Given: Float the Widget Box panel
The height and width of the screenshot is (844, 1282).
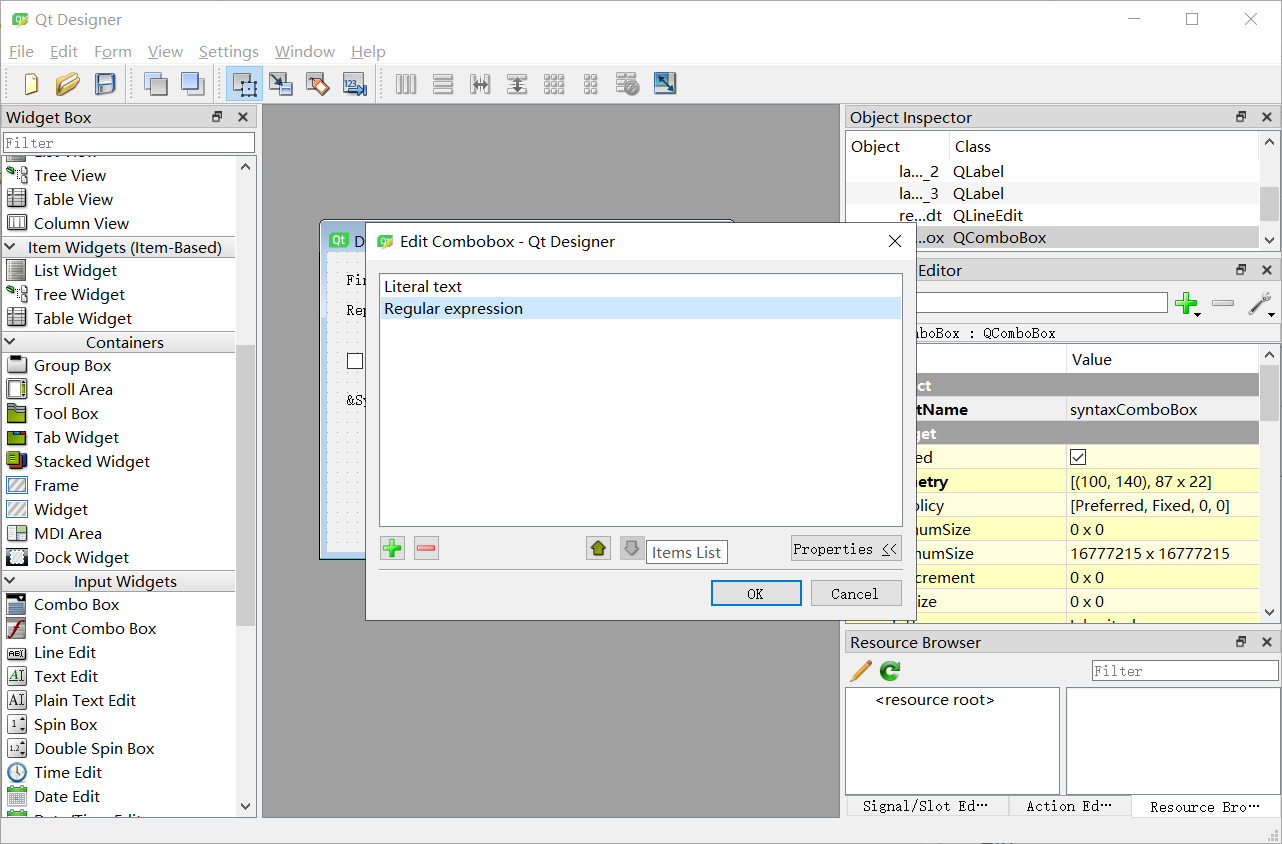Looking at the screenshot, I should pos(217,117).
